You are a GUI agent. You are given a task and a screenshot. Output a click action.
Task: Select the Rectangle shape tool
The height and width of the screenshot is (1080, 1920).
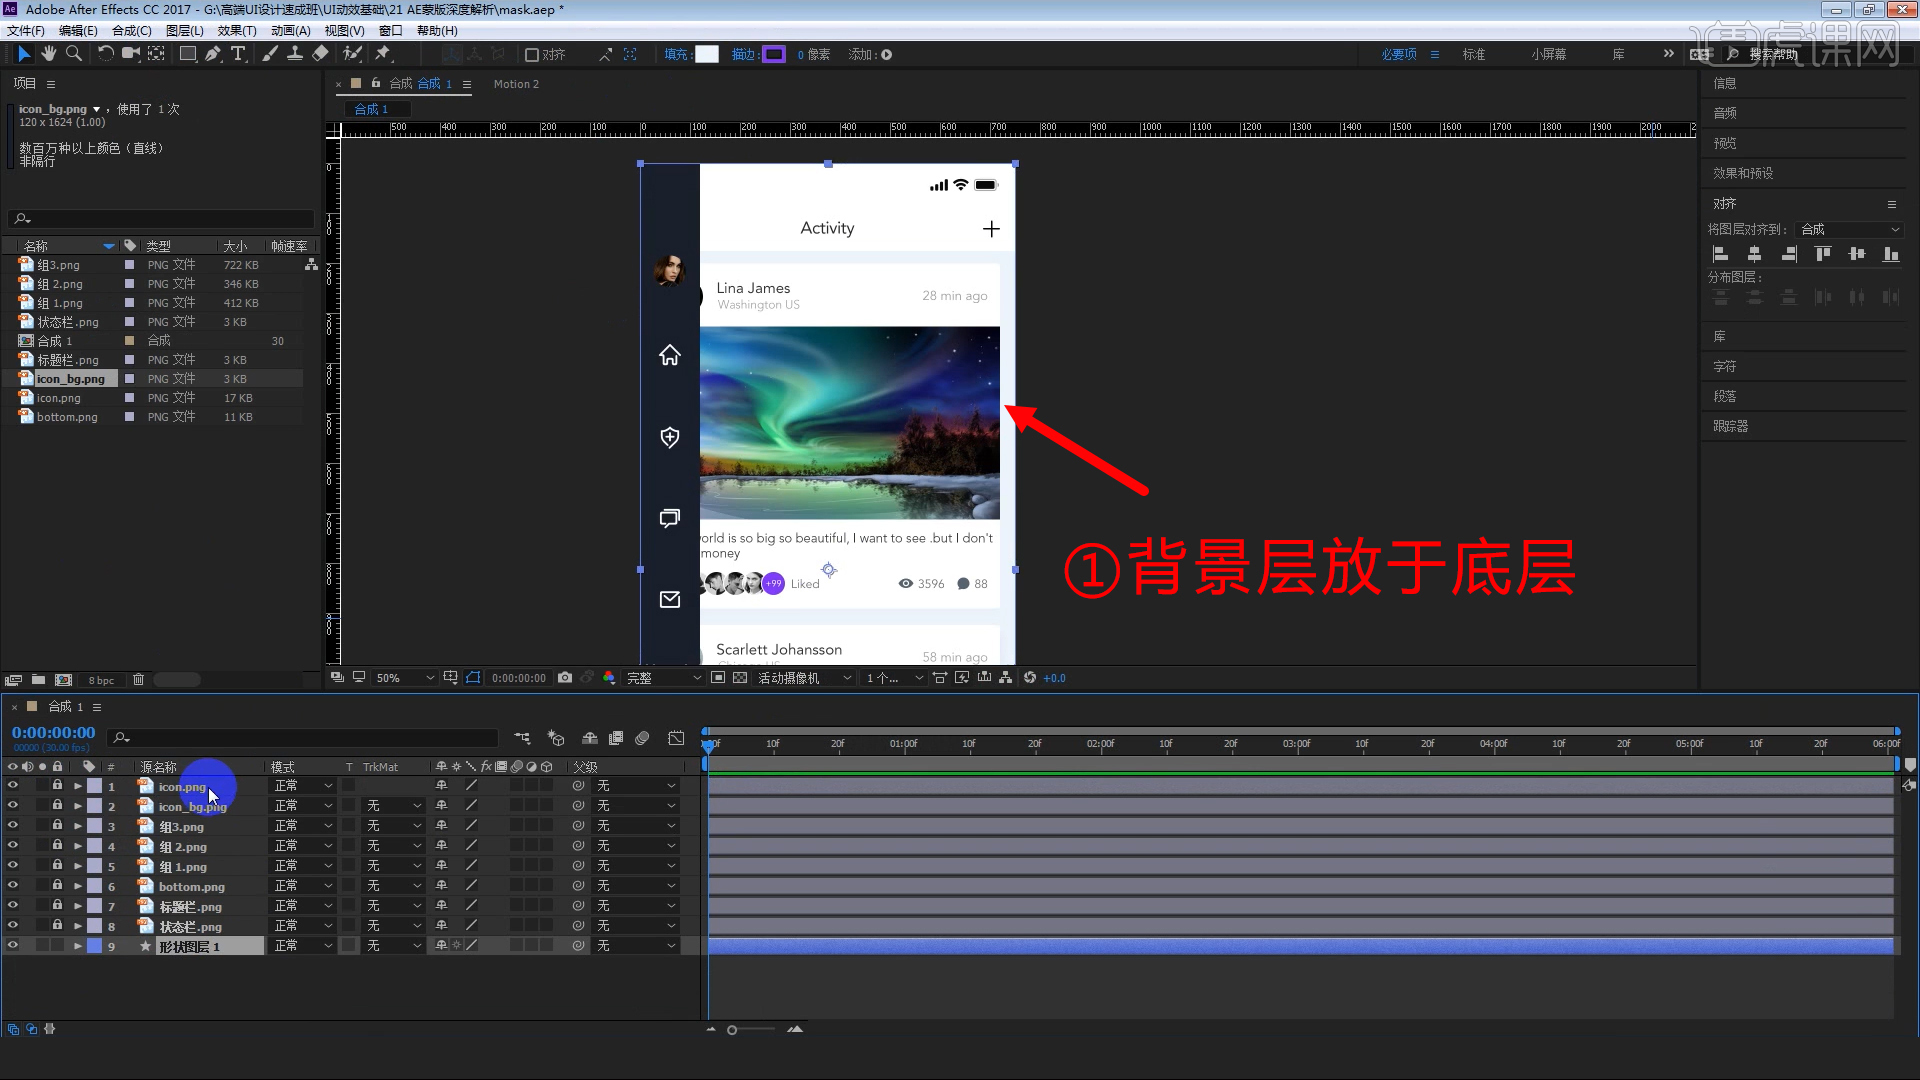click(x=187, y=54)
